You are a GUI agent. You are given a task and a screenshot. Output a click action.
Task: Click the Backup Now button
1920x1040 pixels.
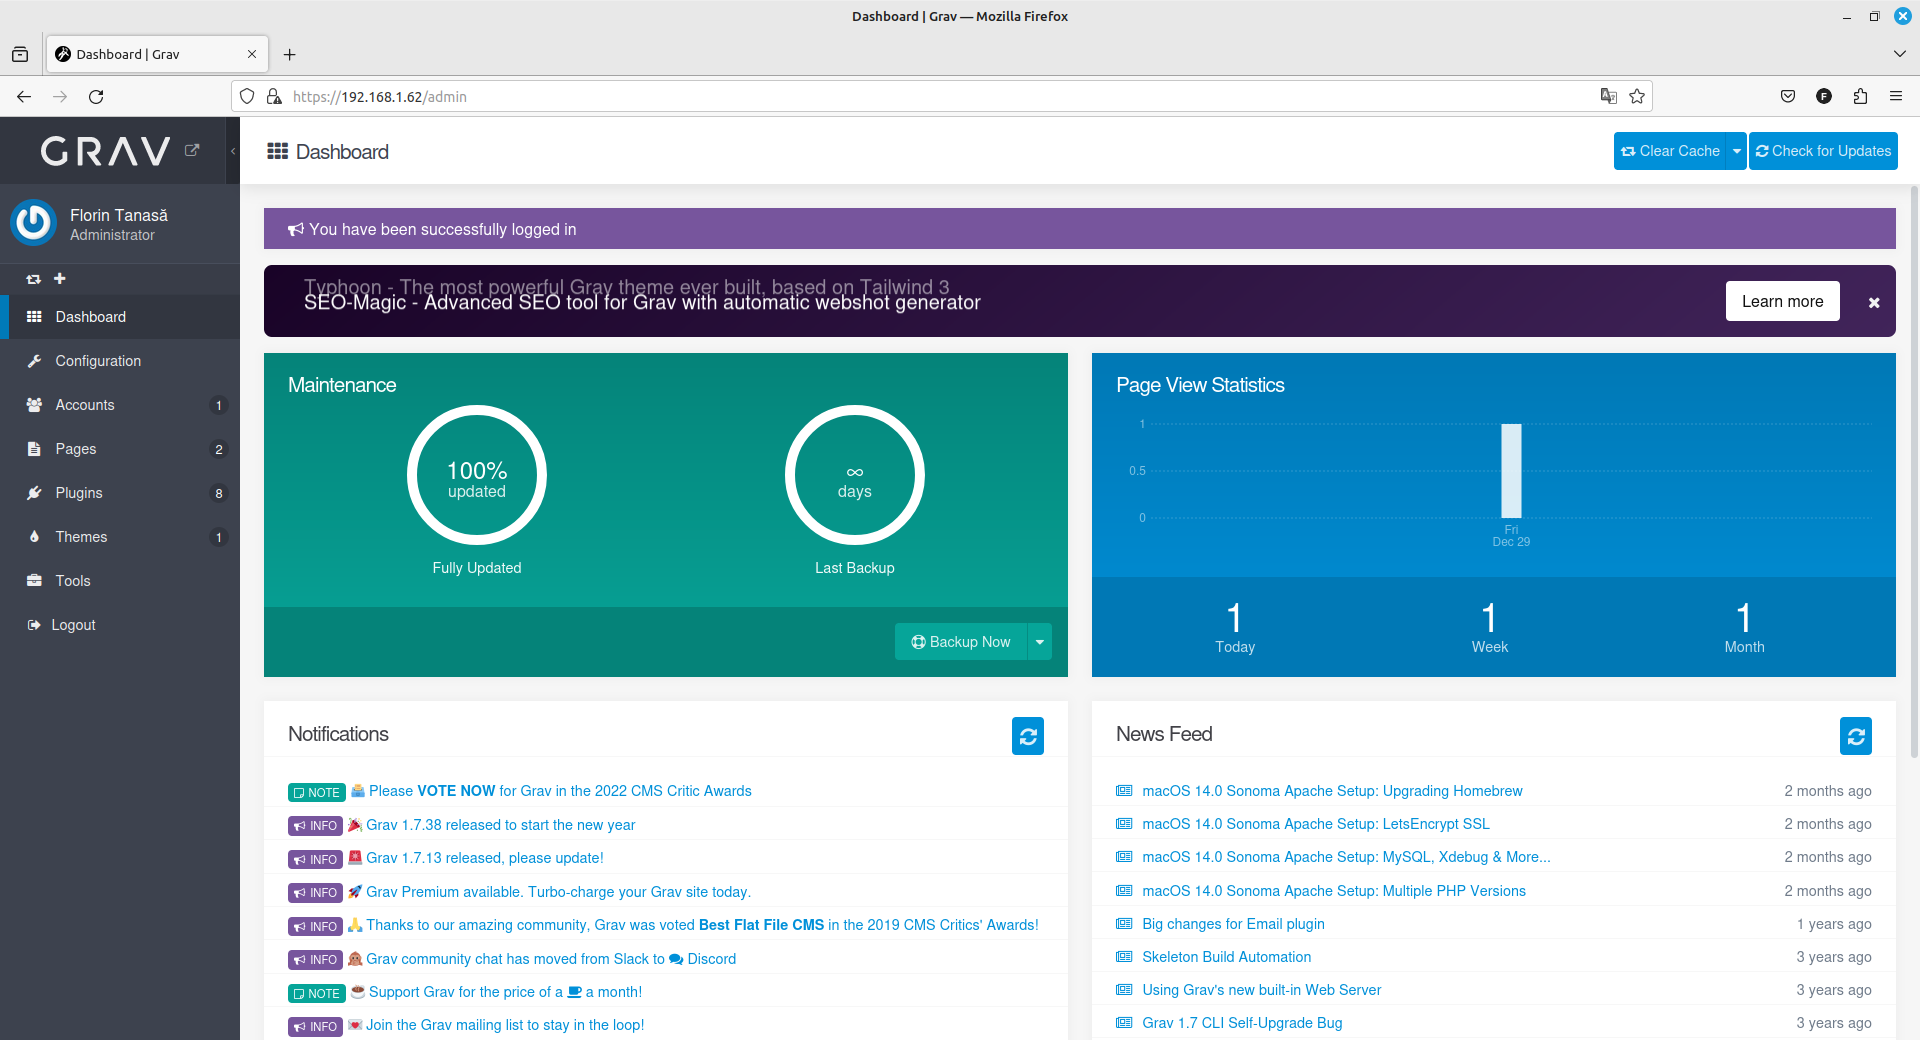[961, 642]
